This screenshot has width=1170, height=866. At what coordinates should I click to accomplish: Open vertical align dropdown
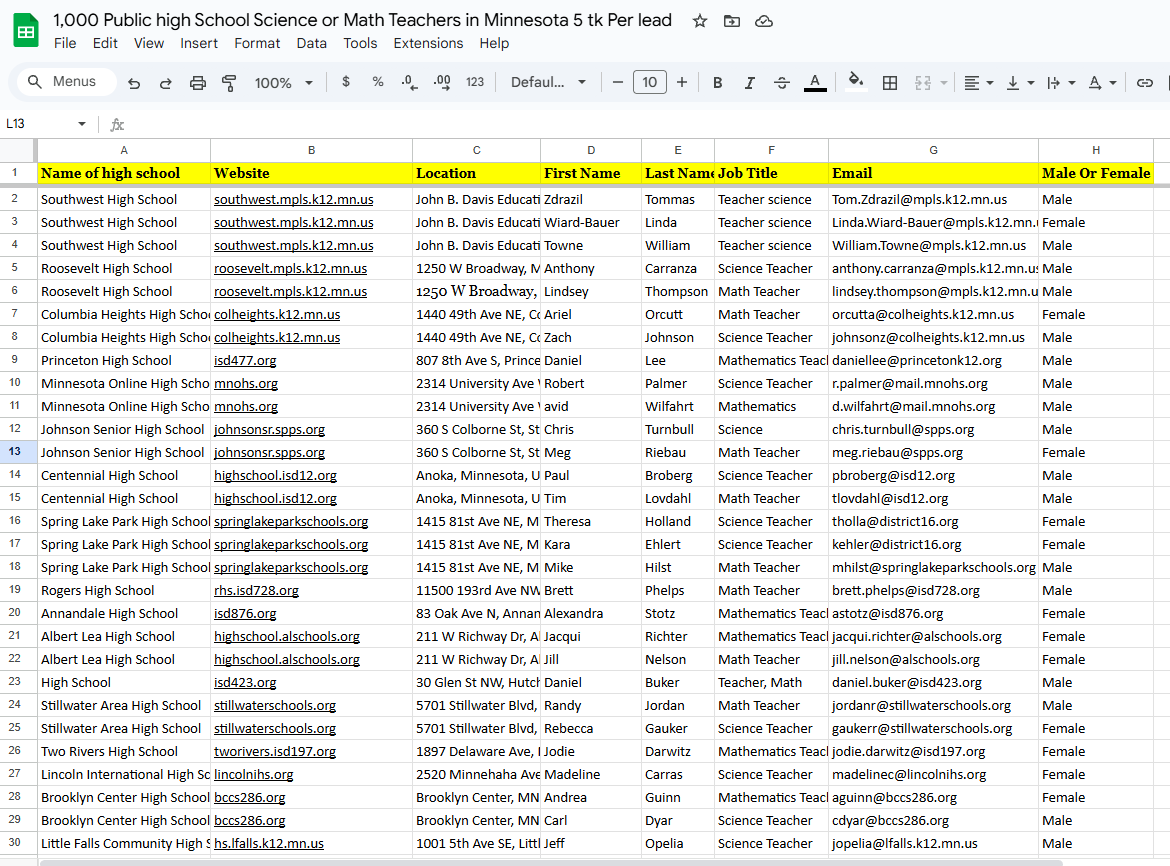[1019, 83]
